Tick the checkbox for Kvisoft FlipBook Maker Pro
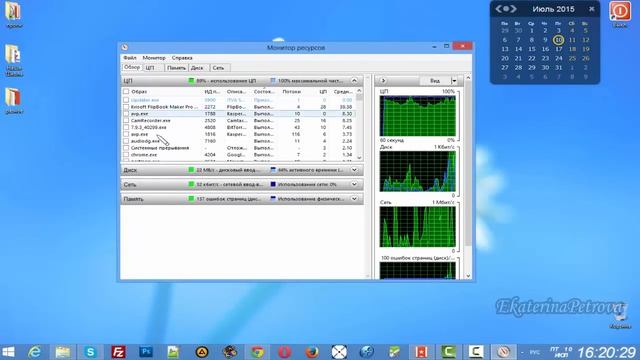The height and width of the screenshot is (360, 640). (126, 107)
